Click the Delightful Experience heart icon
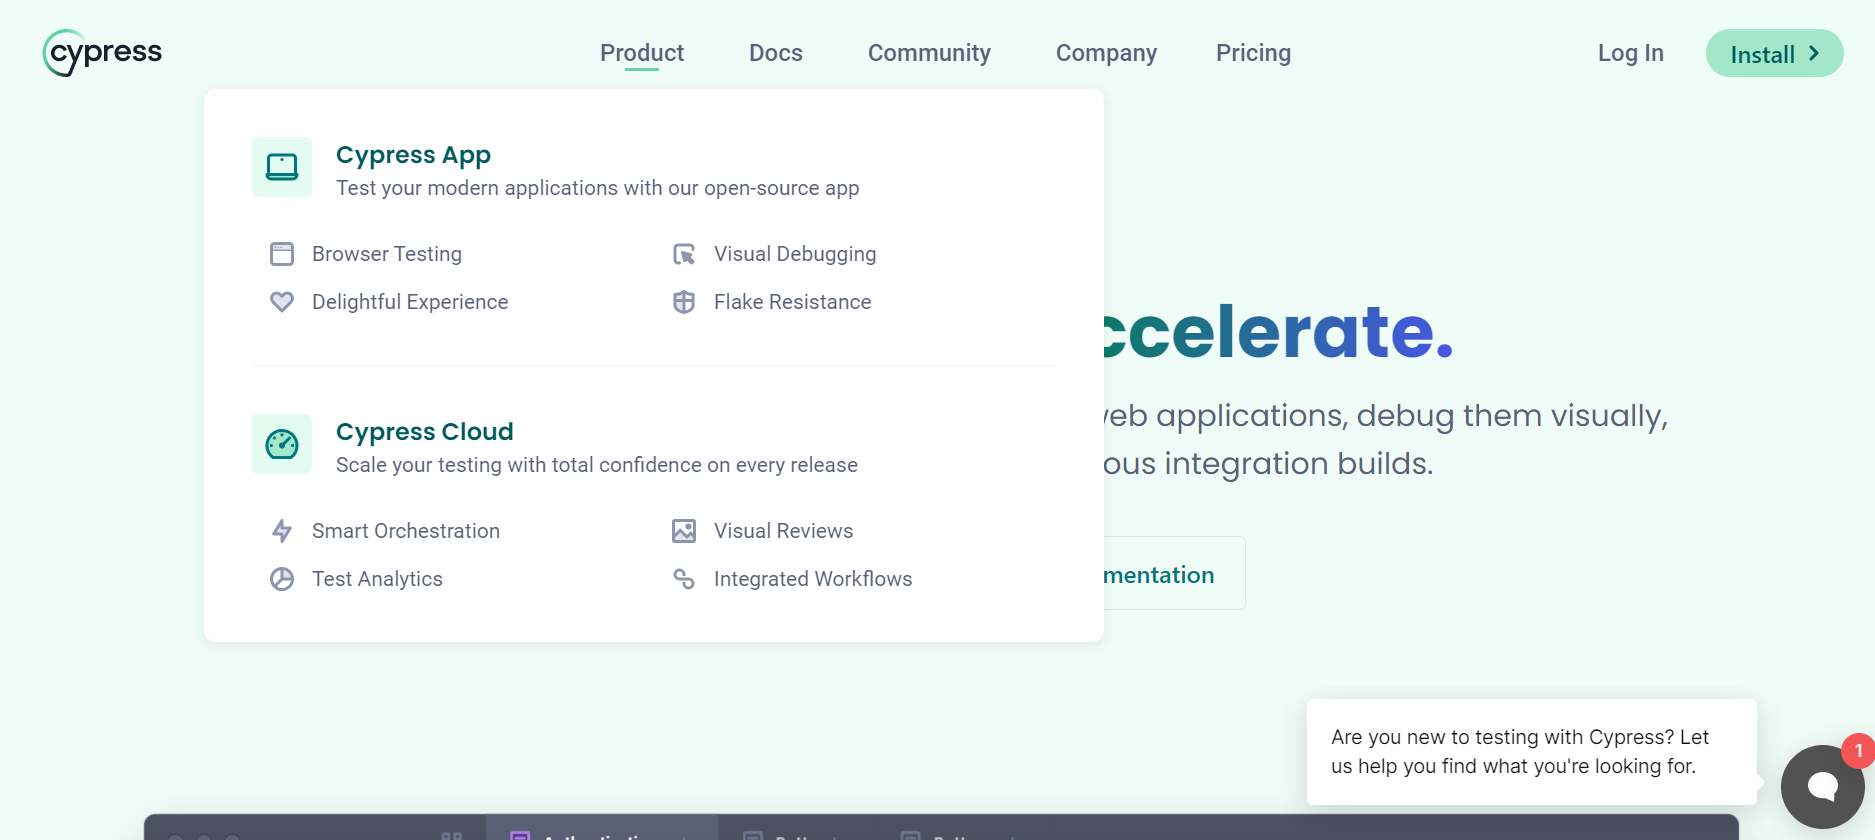Image resolution: width=1875 pixels, height=840 pixels. [x=282, y=302]
